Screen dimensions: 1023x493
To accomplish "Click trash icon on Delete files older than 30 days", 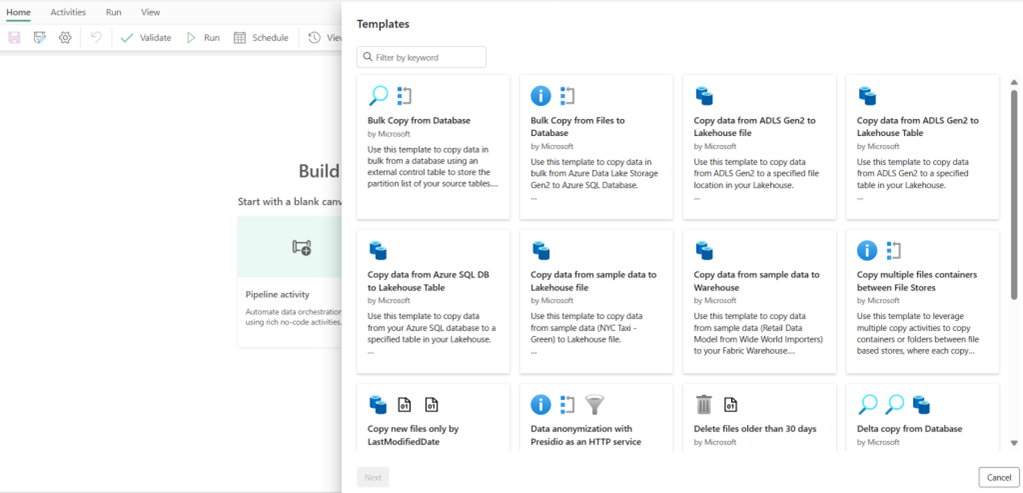I will 704,404.
